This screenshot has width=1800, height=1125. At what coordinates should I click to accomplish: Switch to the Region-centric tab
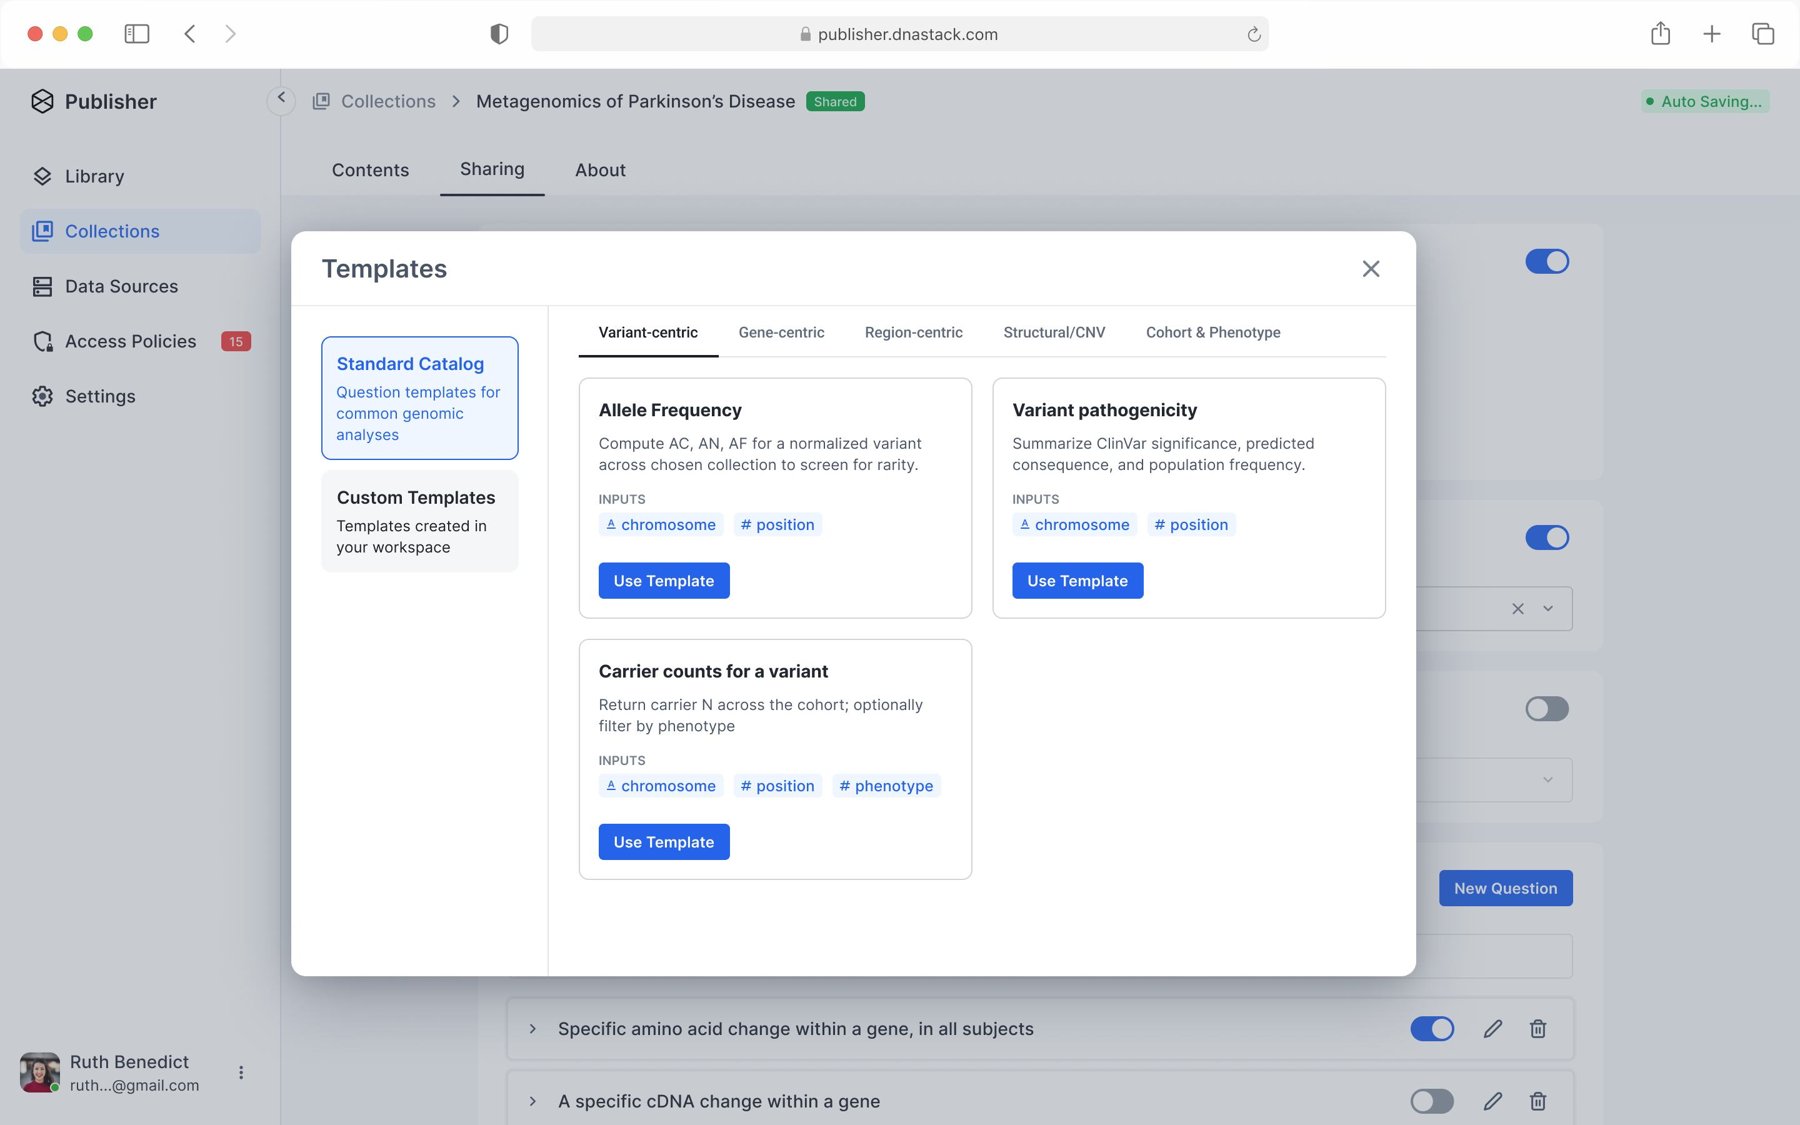coord(914,332)
